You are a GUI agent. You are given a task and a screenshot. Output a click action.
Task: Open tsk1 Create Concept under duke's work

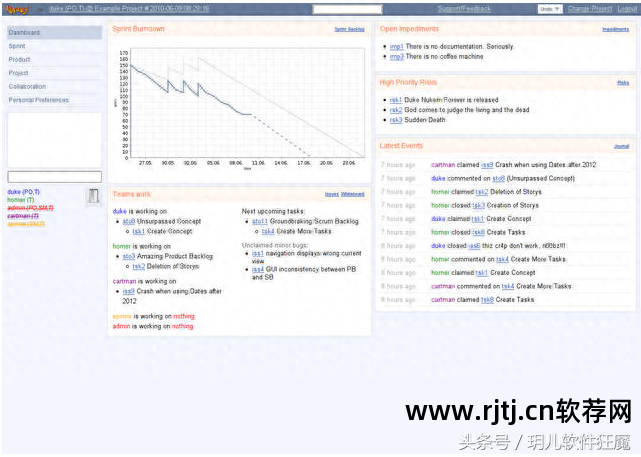pyautogui.click(x=139, y=232)
